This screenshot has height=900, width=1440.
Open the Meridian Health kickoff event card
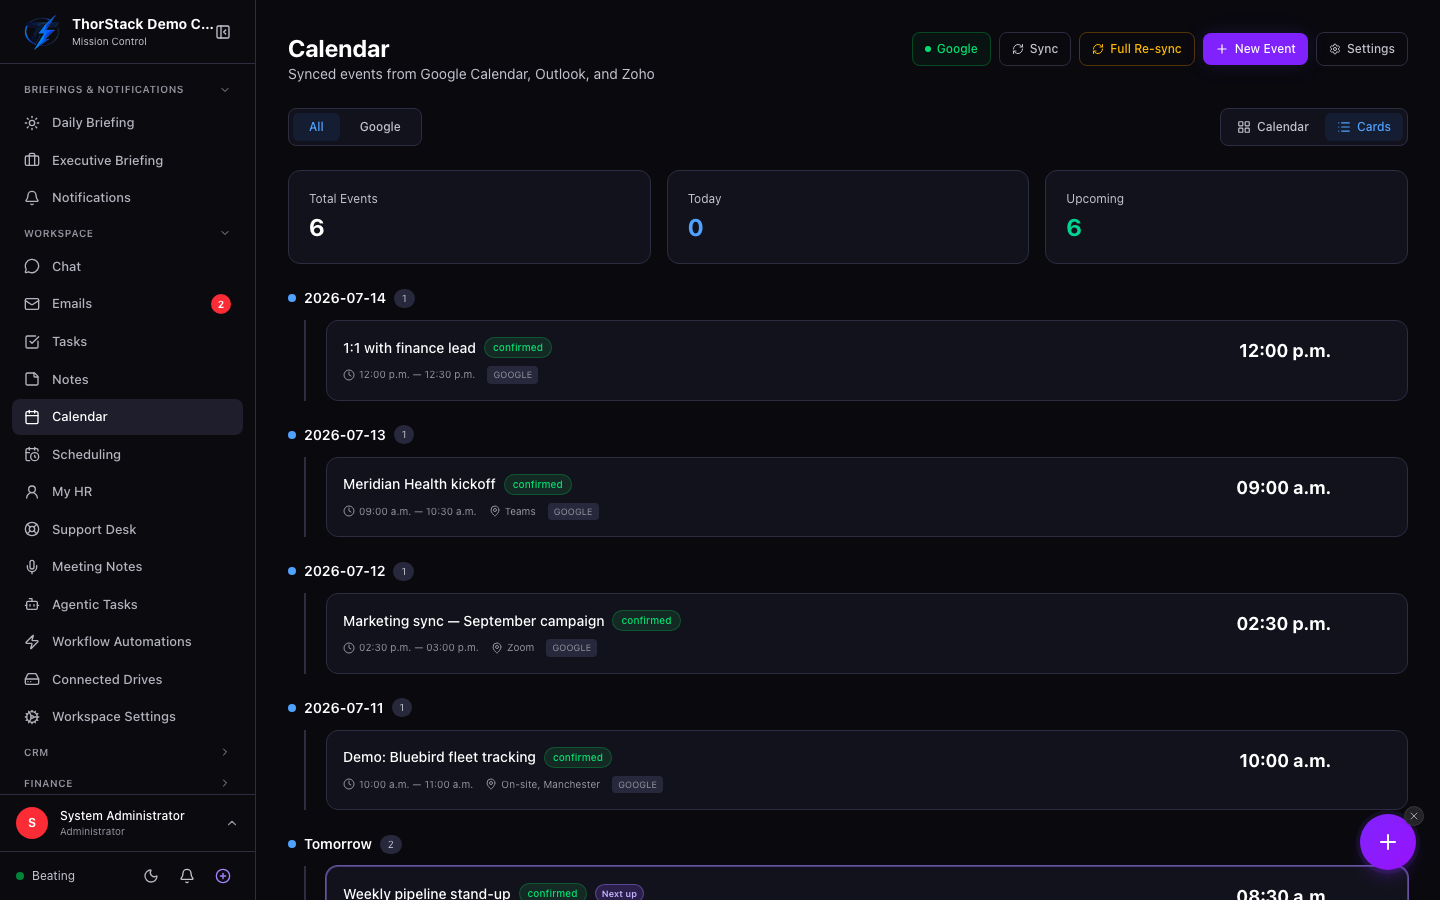coord(866,497)
